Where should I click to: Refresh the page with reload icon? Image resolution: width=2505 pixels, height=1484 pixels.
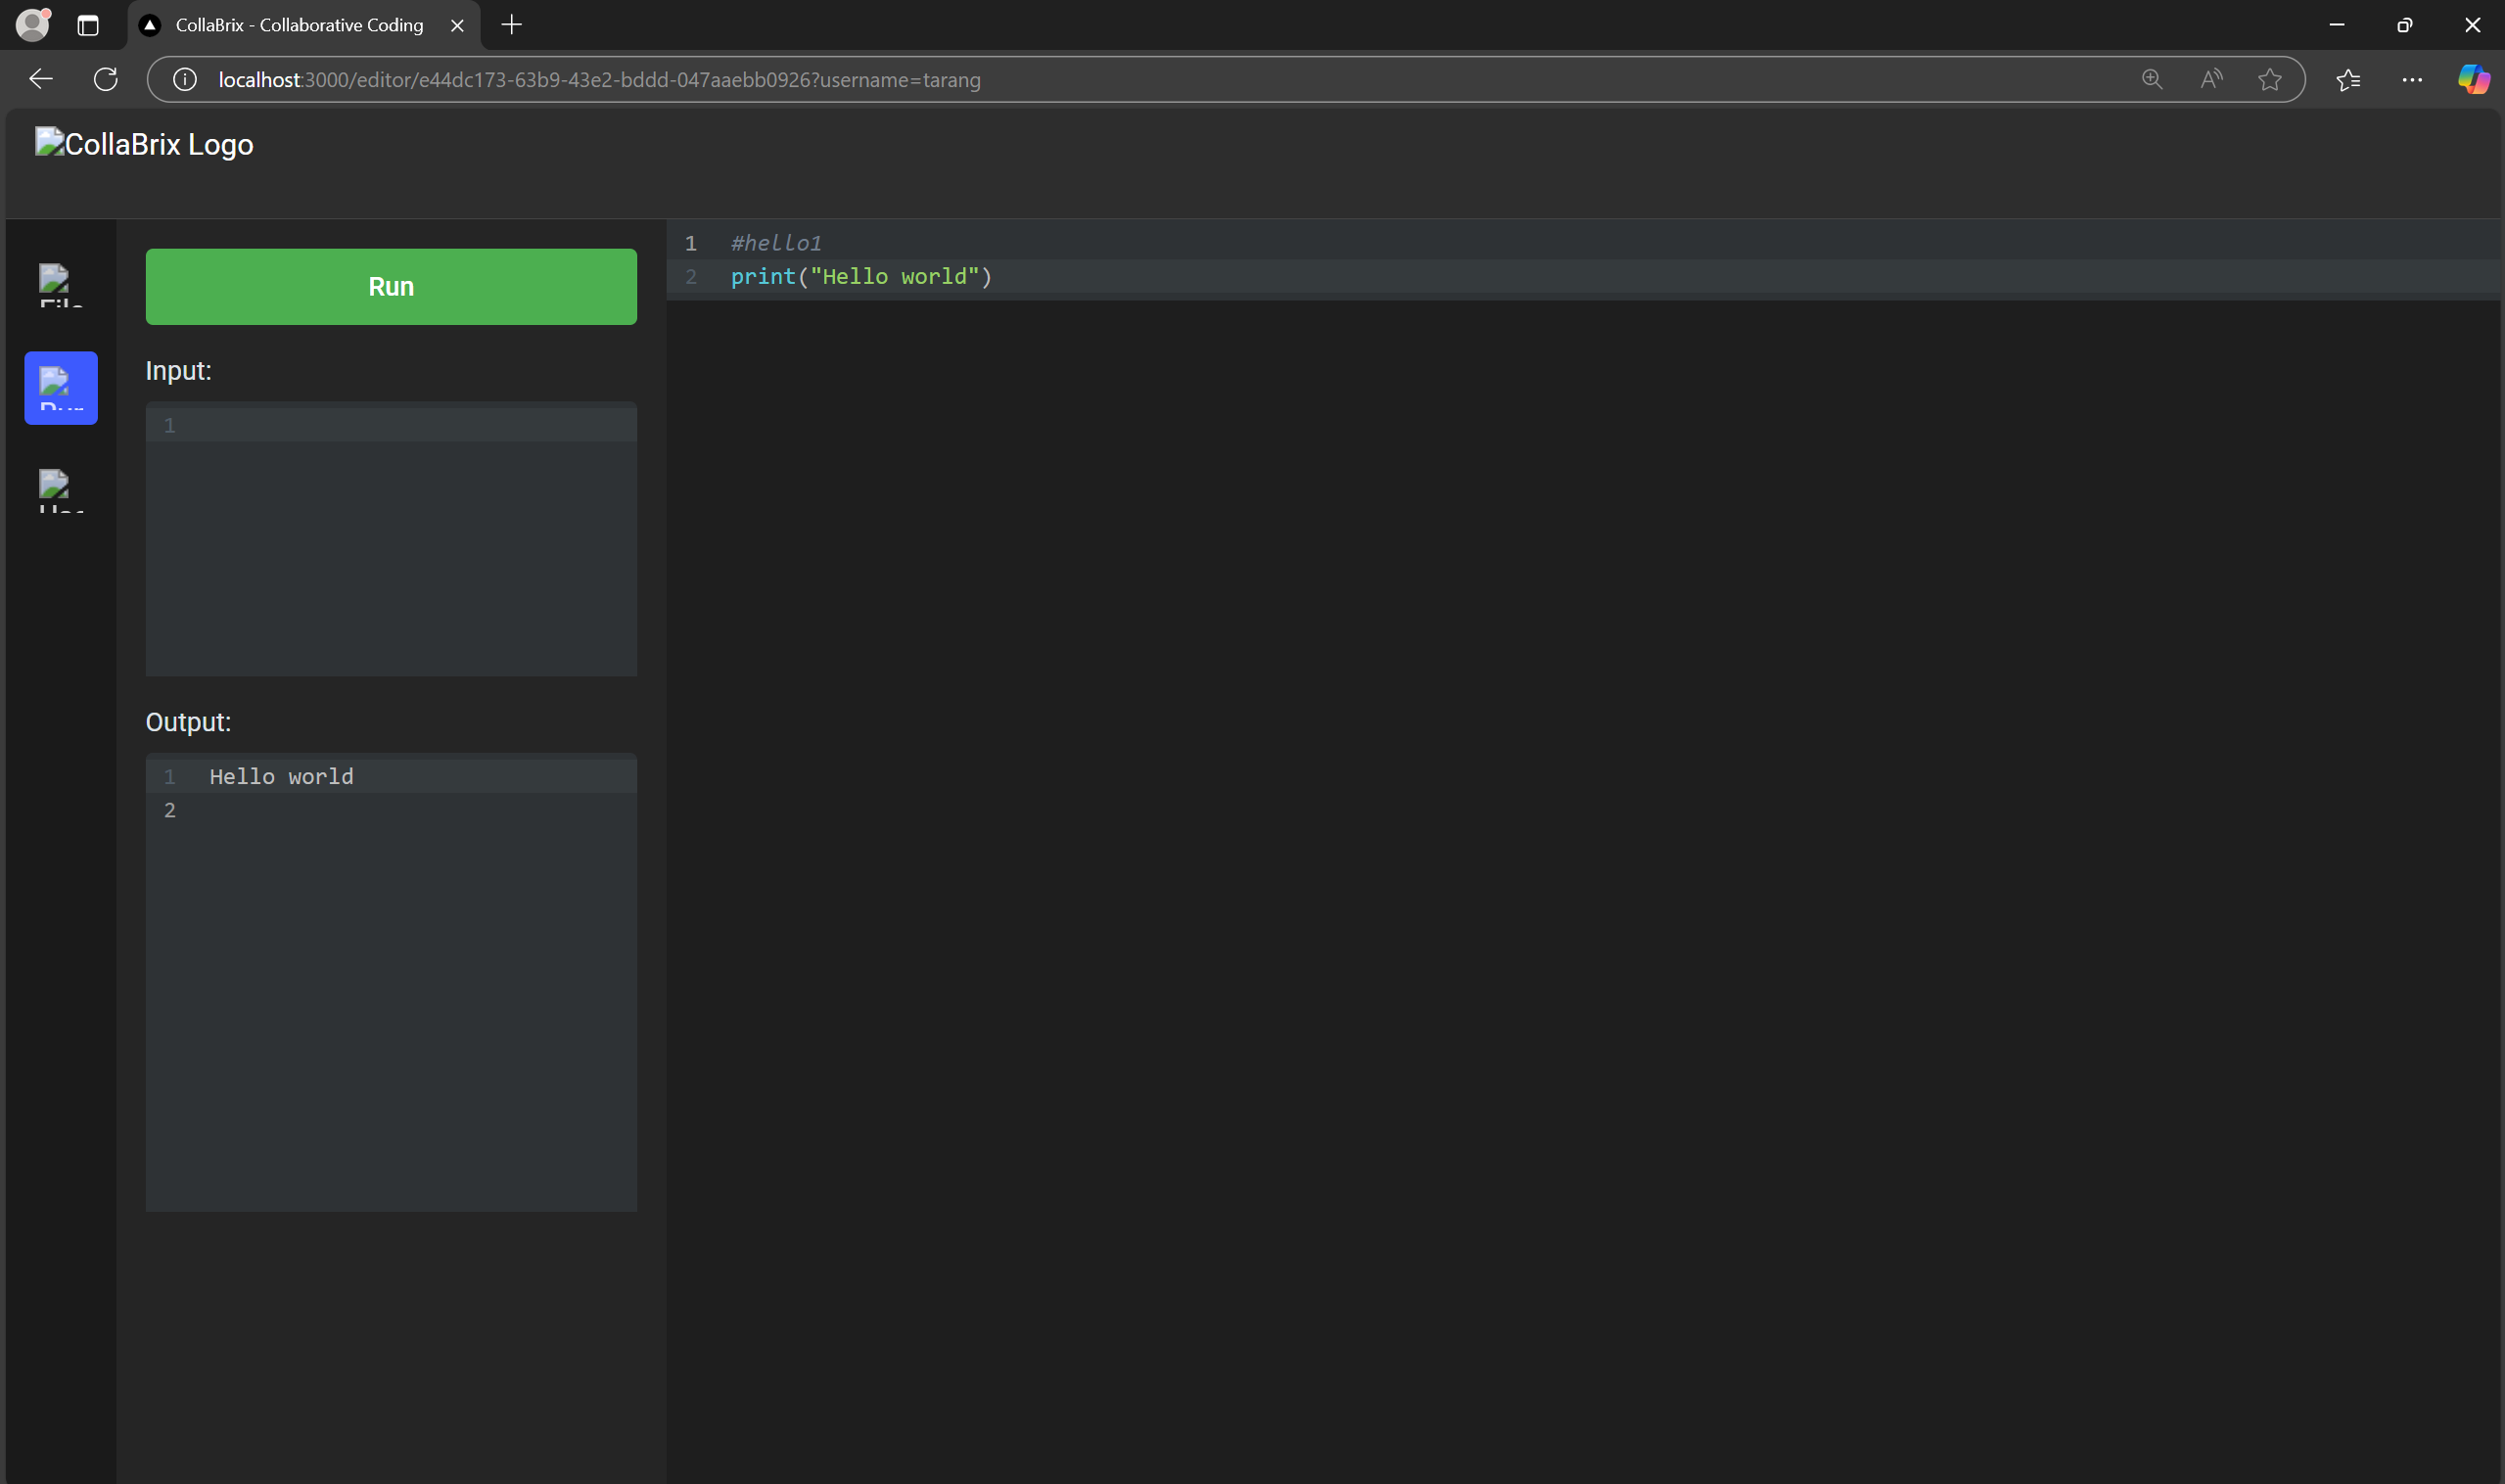pos(106,79)
